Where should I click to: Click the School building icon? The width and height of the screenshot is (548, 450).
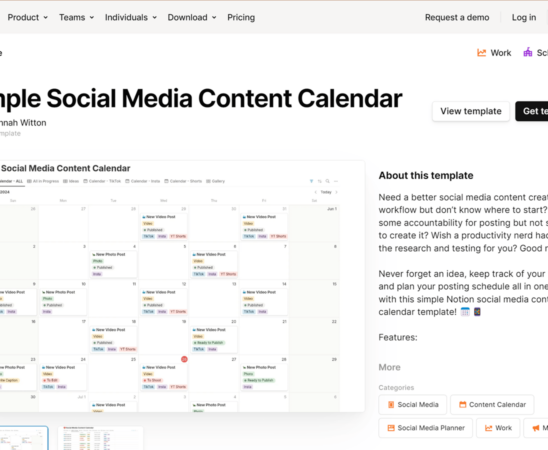(528, 52)
